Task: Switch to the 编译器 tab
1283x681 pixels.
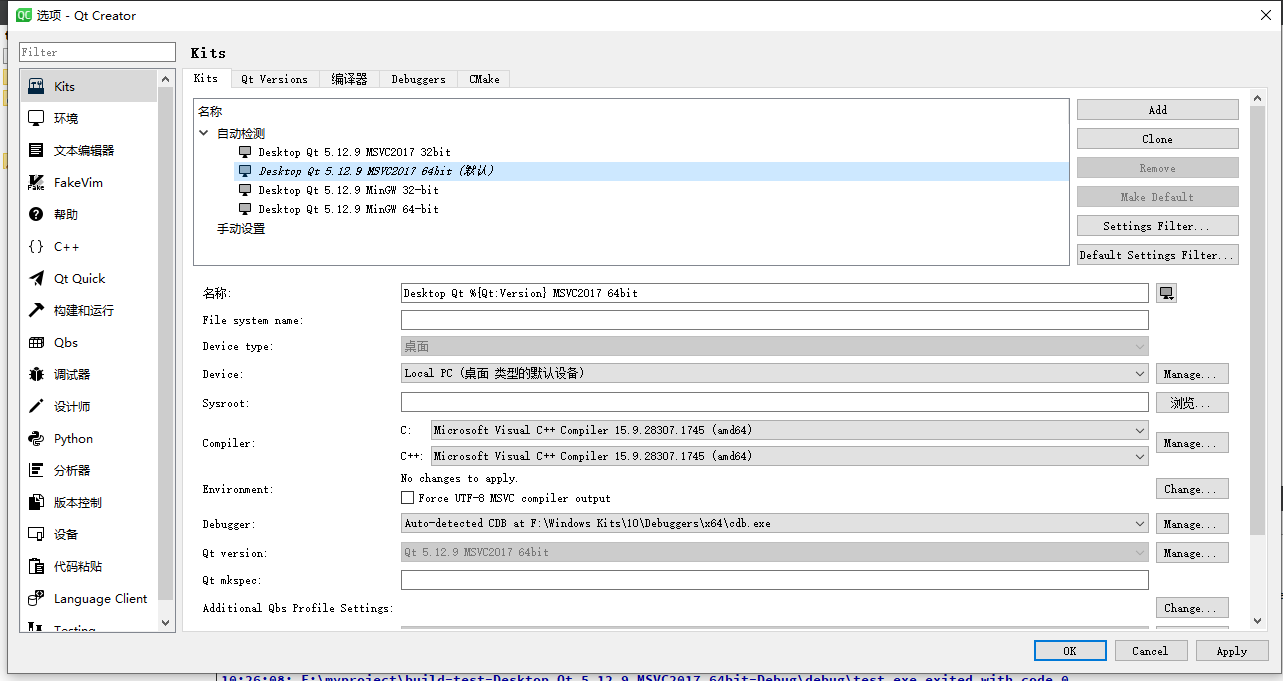Action: coord(349,78)
